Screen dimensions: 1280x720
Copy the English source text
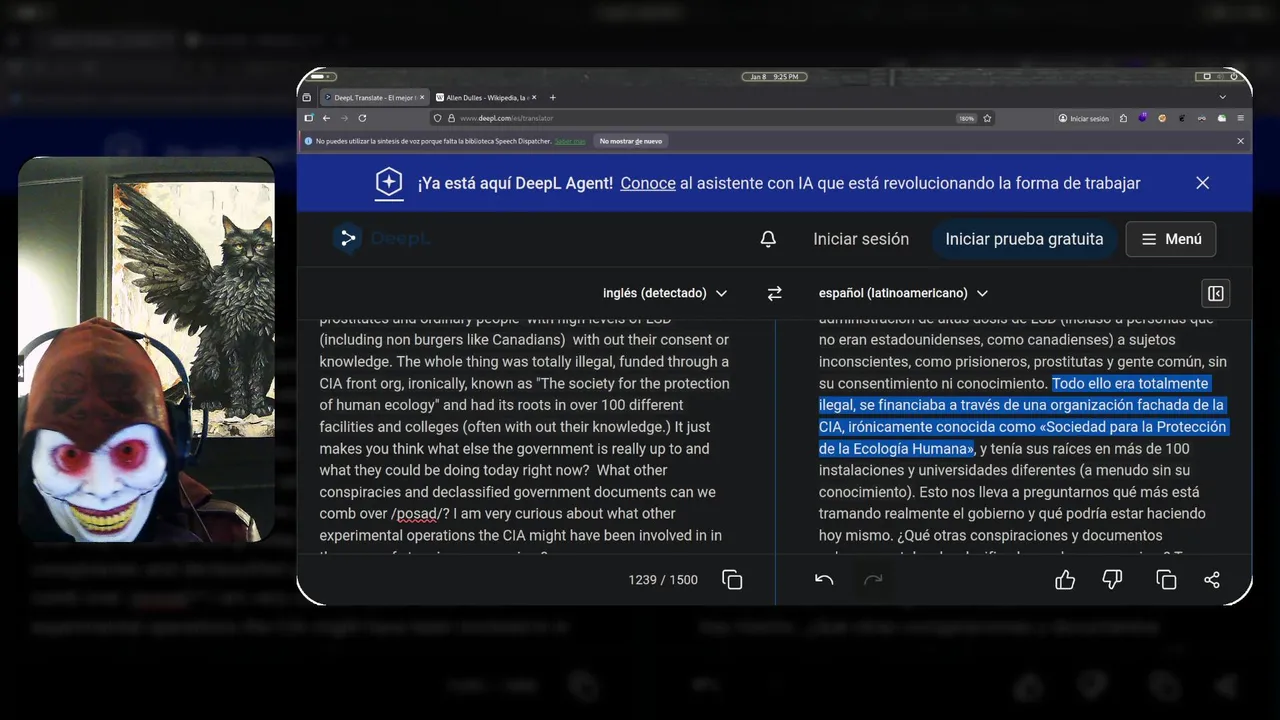click(732, 580)
